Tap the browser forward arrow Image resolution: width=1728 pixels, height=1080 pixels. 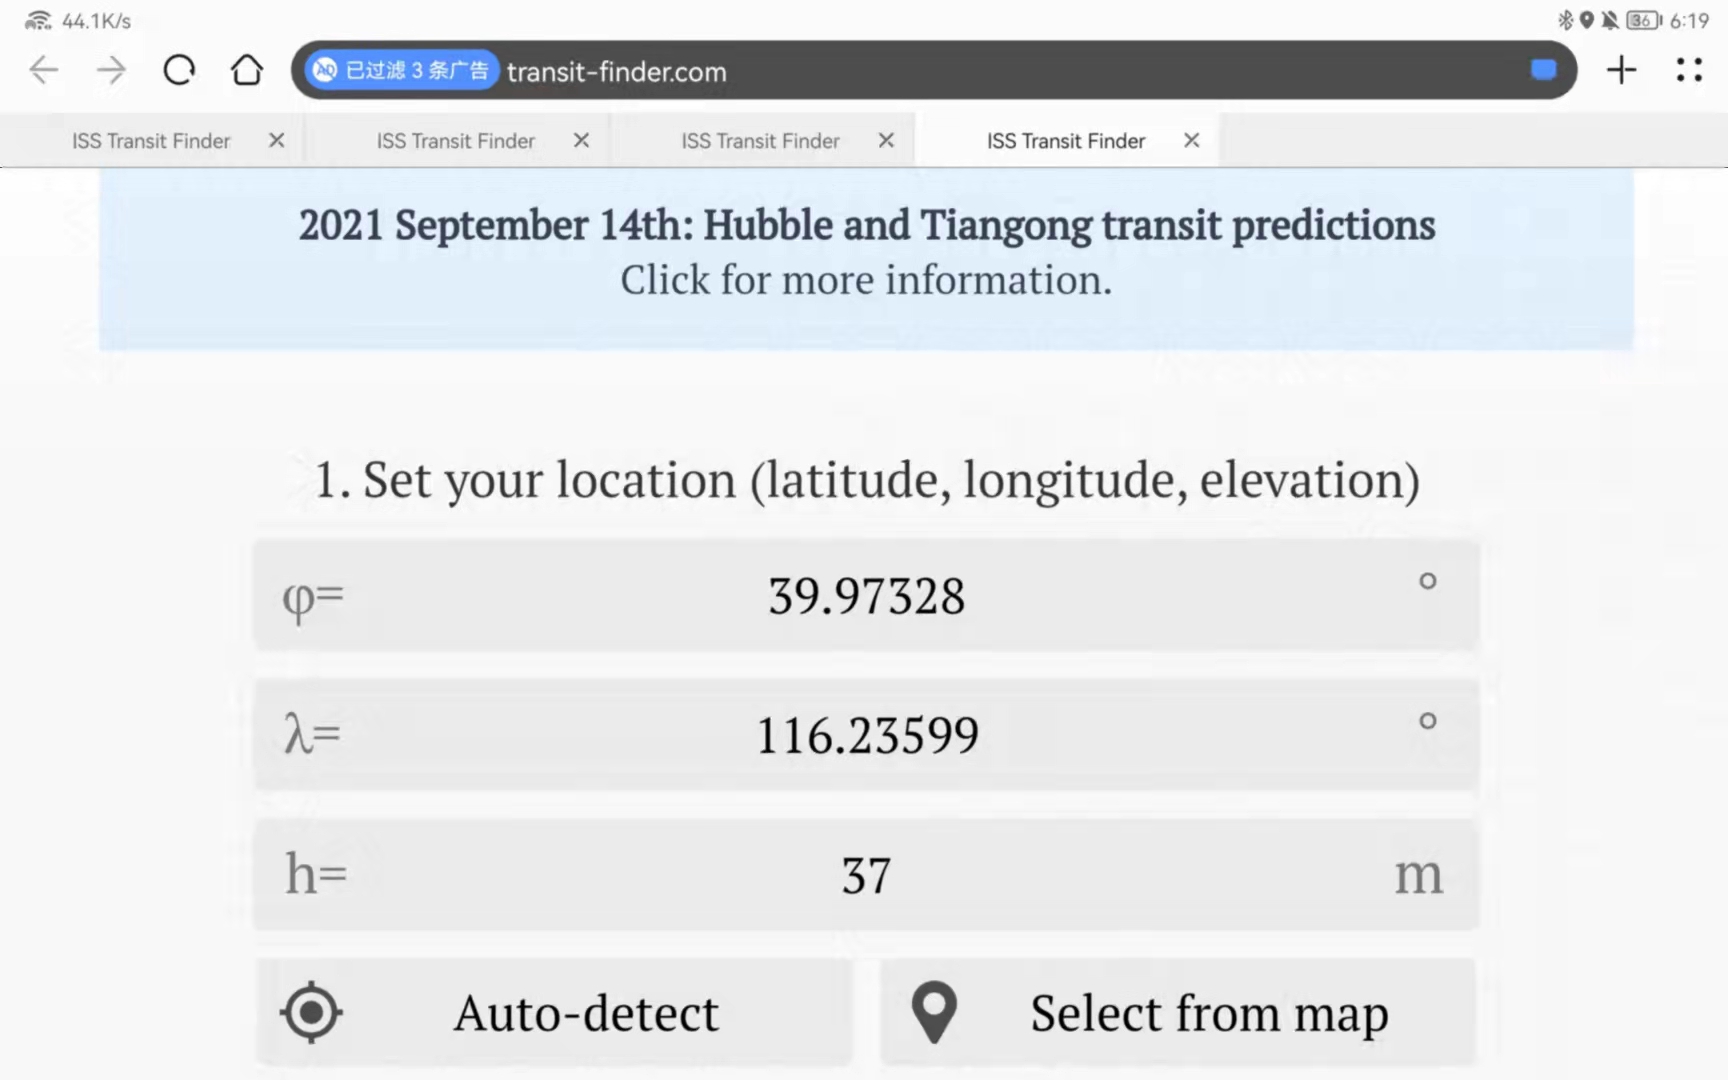(x=111, y=70)
